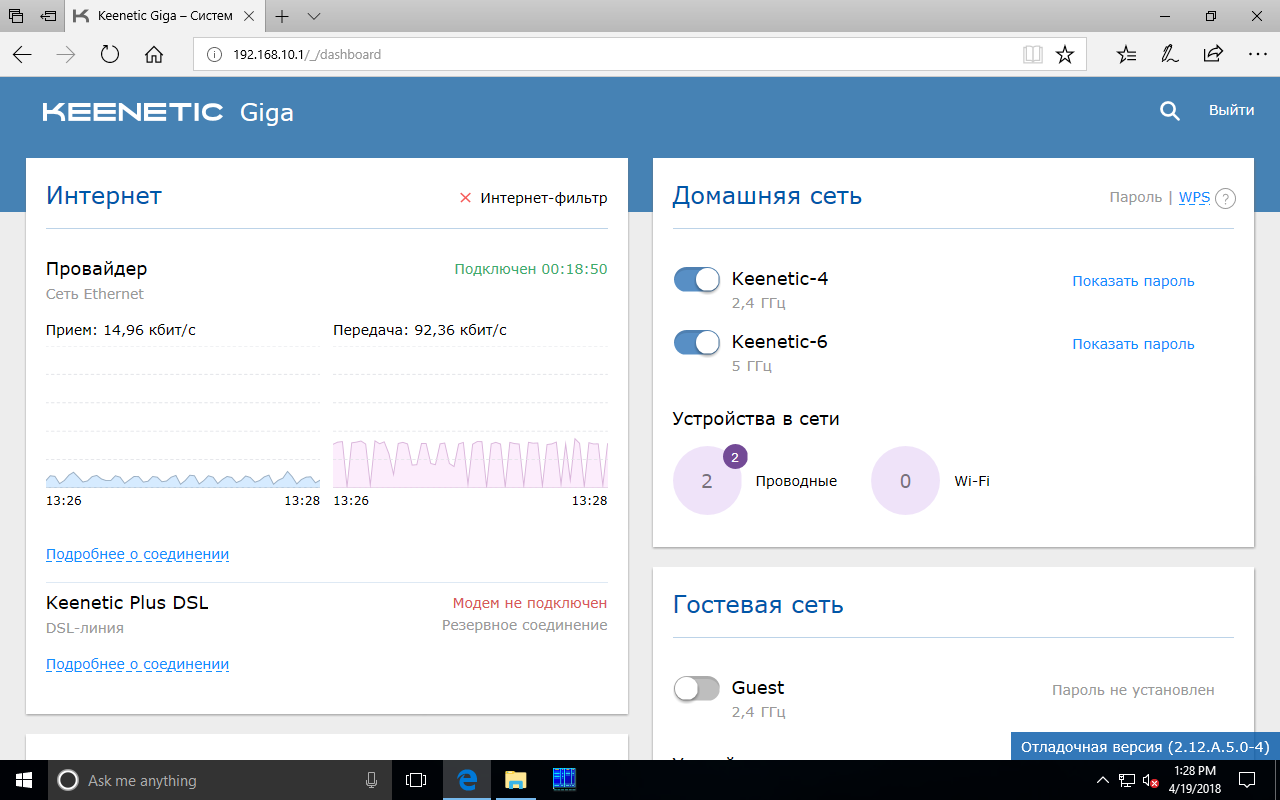Click the network icon in system tray

click(1127, 780)
